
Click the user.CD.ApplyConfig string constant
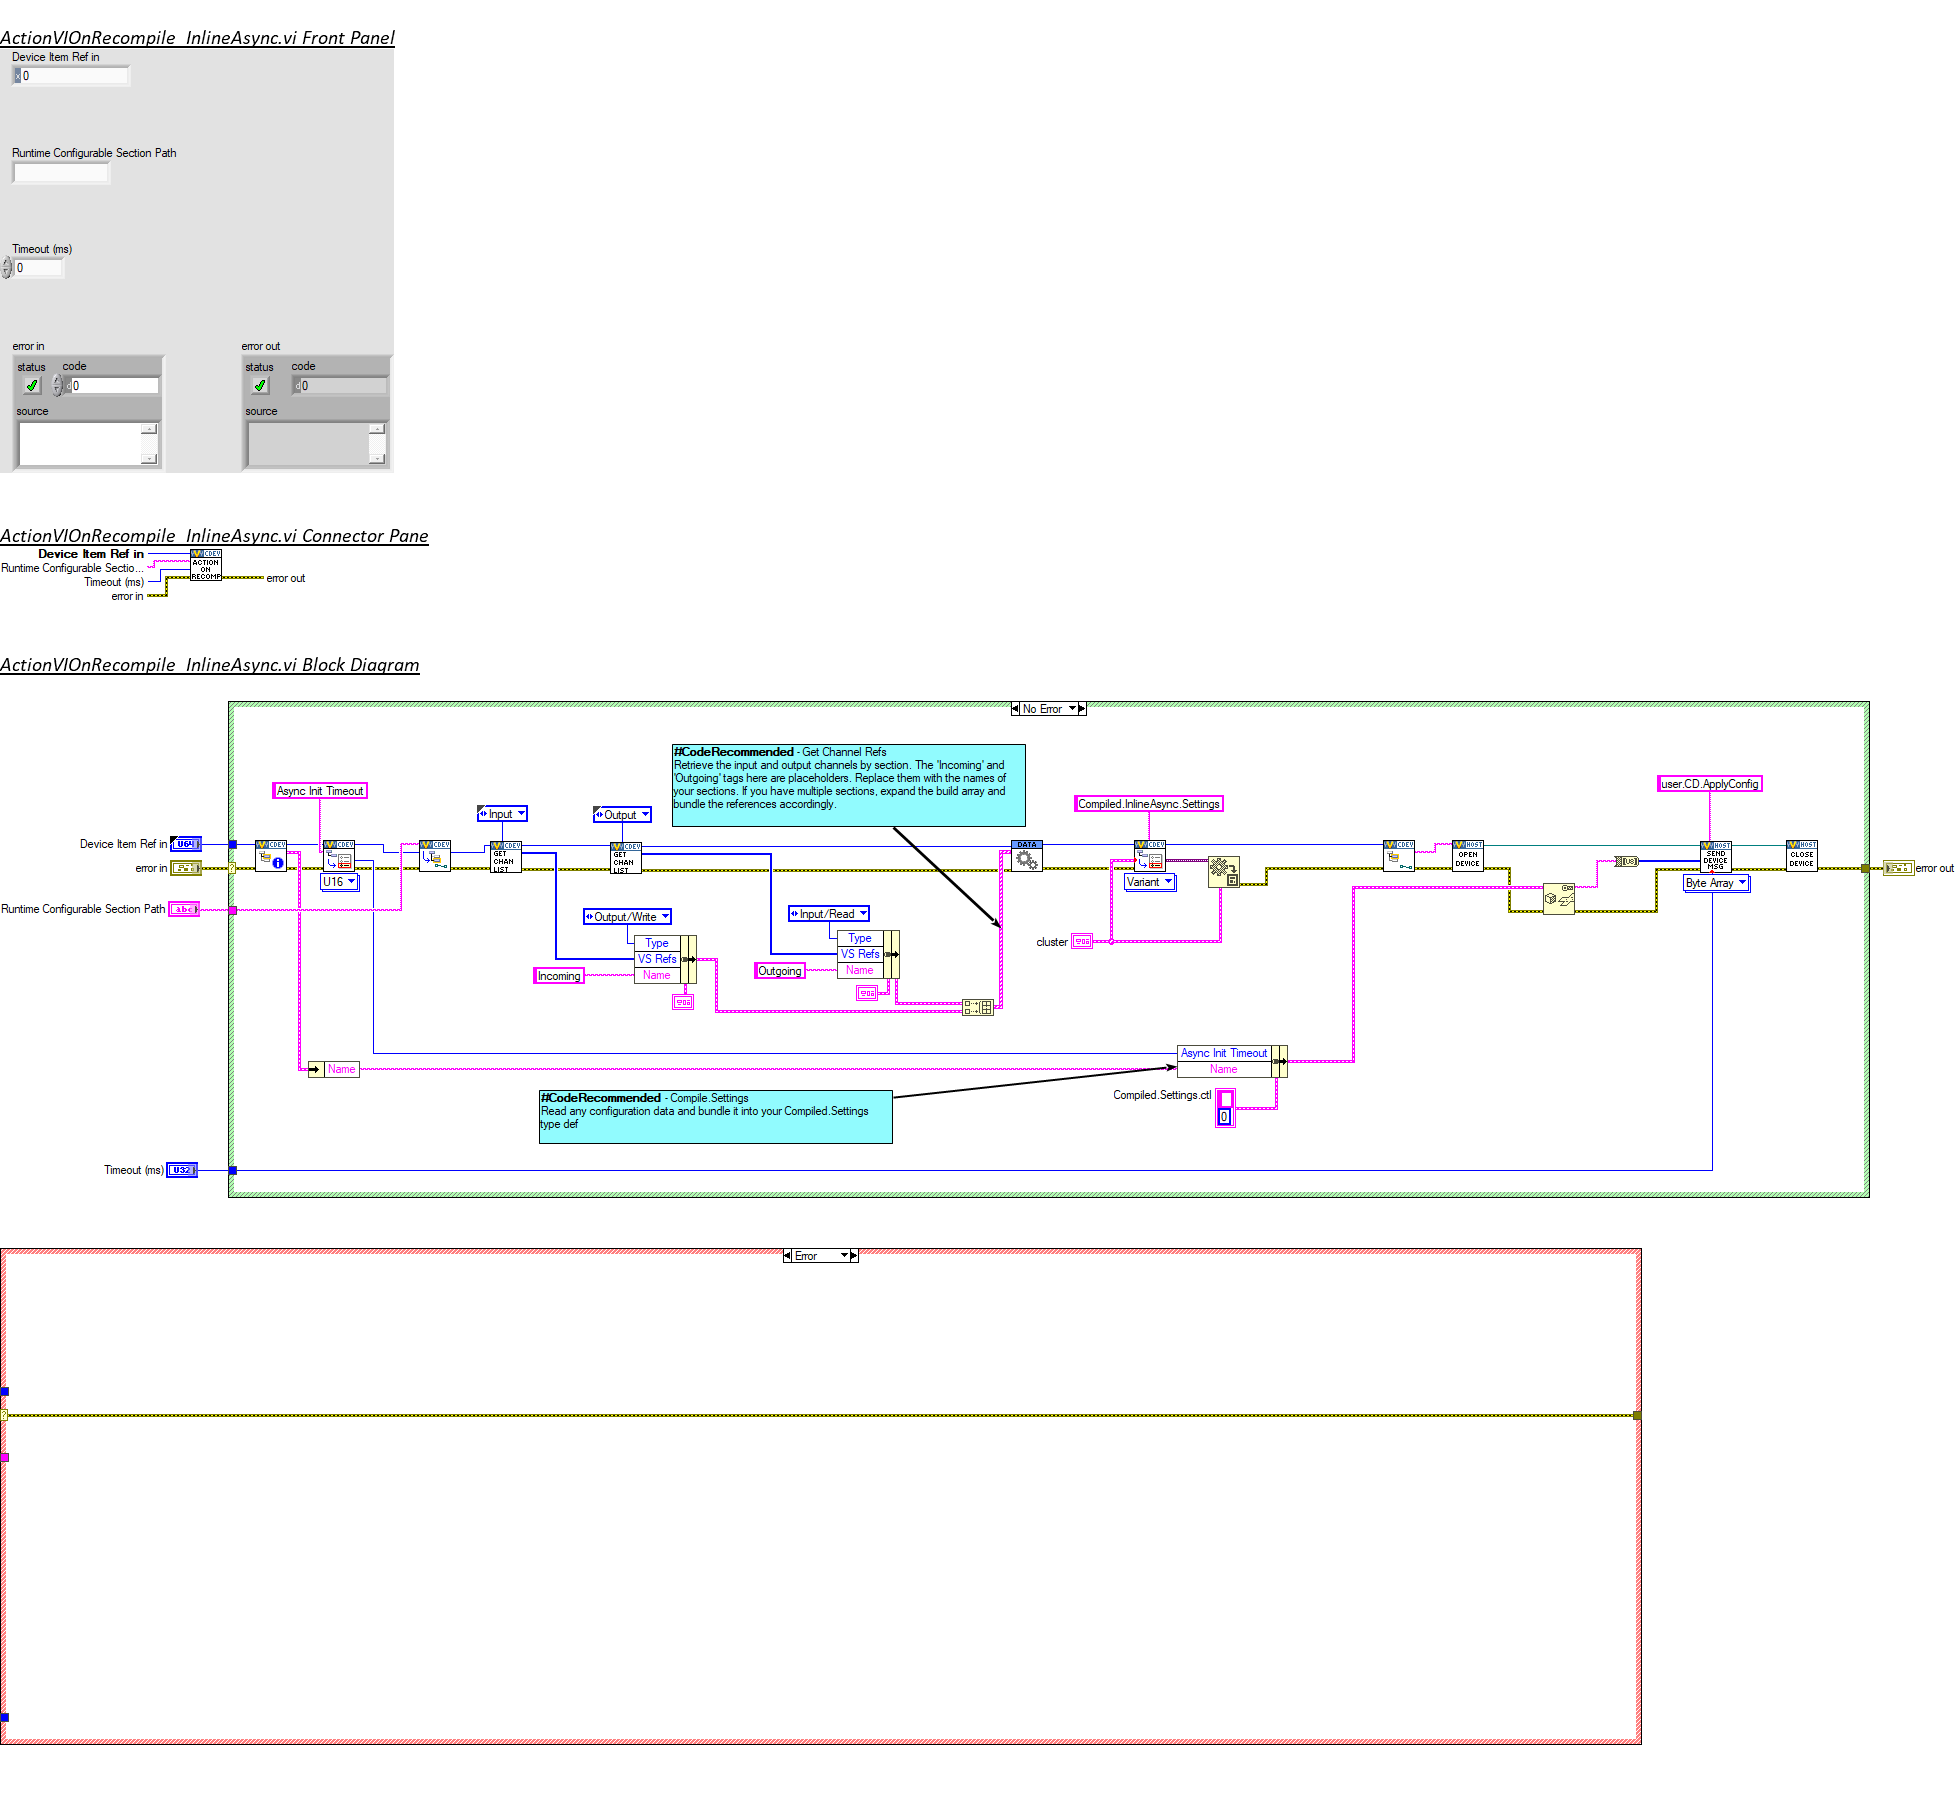1709,784
